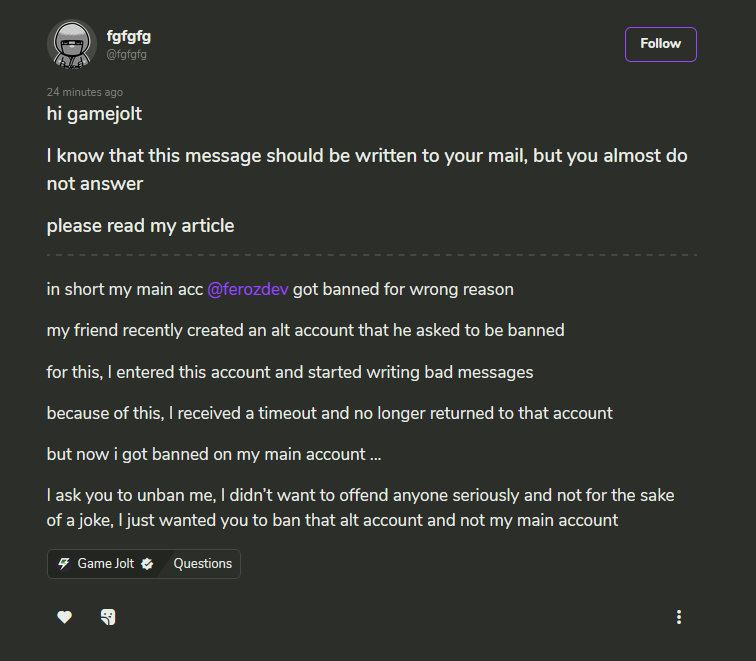This screenshot has height=661, width=756.
Task: Click the Game Jolt lightning bolt logo
Action: click(64, 564)
